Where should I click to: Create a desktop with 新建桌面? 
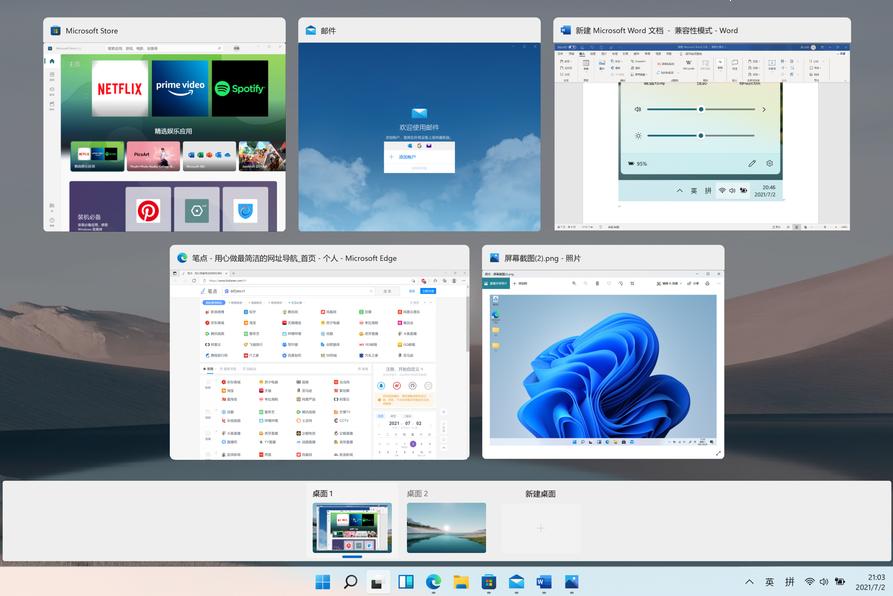[540, 527]
